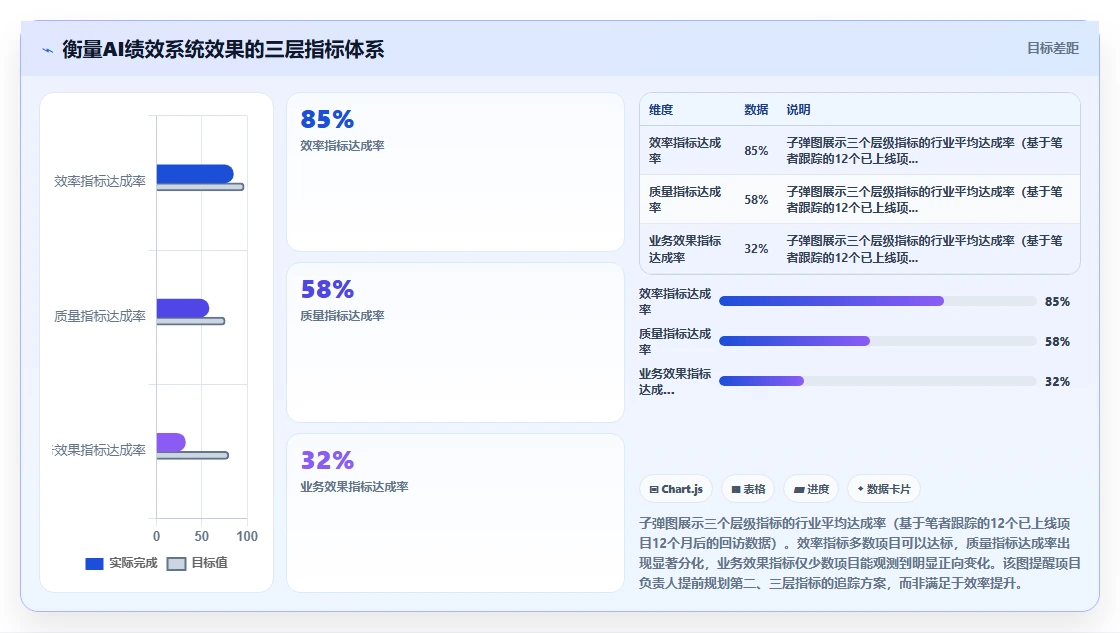The image size is (1120, 633).
Task: Click the 业务效果指标达成率 table row label
Action: [685, 249]
